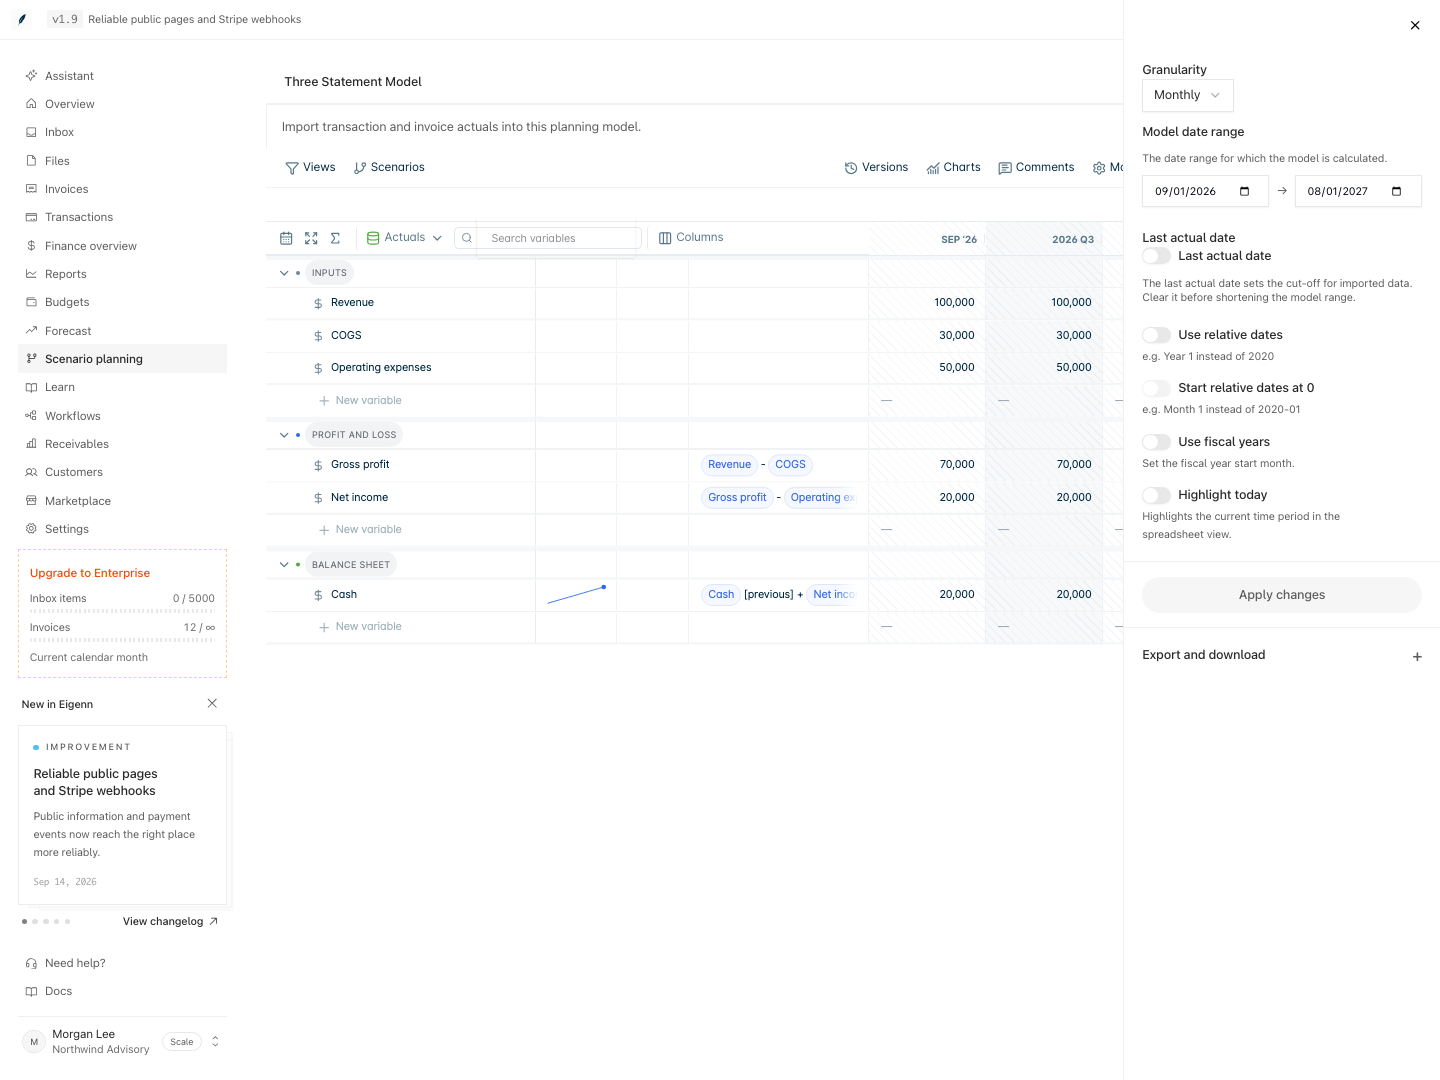Enable Use fiscal years
This screenshot has width=1440, height=1080.
point(1157,442)
